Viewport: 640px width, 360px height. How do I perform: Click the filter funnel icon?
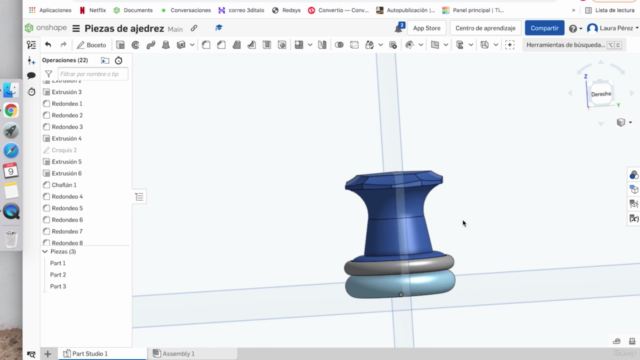point(49,74)
